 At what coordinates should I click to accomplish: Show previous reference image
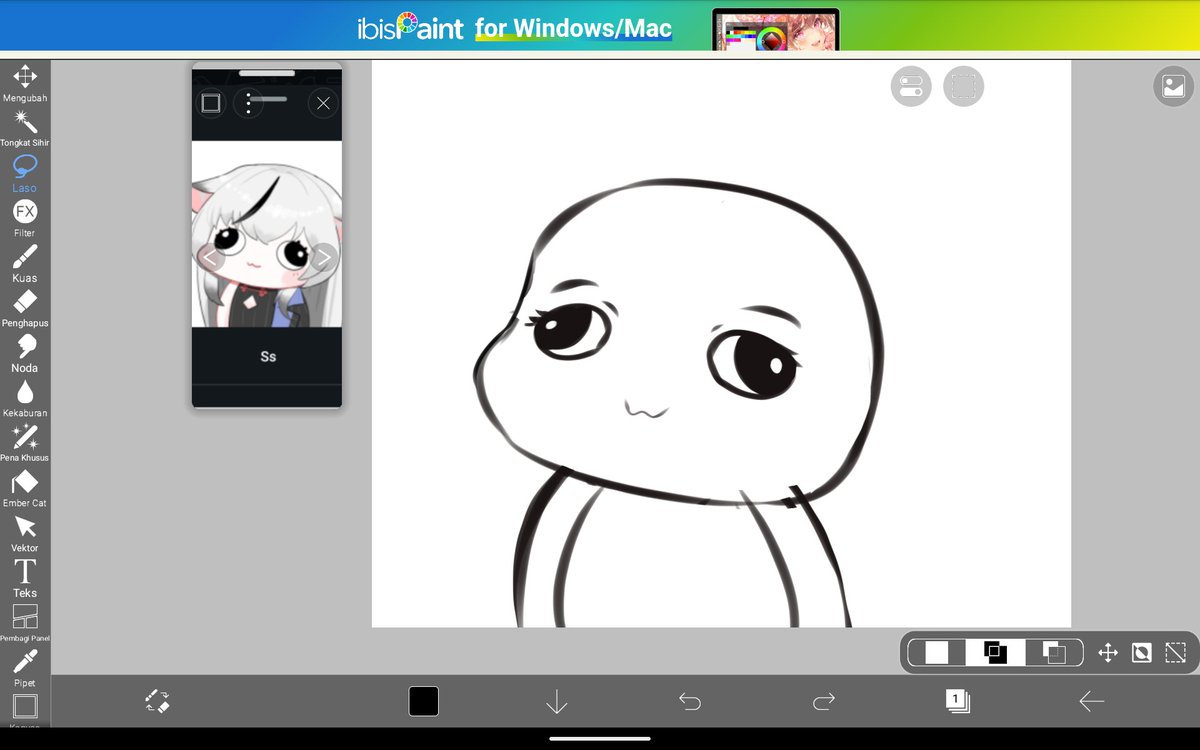pos(210,259)
